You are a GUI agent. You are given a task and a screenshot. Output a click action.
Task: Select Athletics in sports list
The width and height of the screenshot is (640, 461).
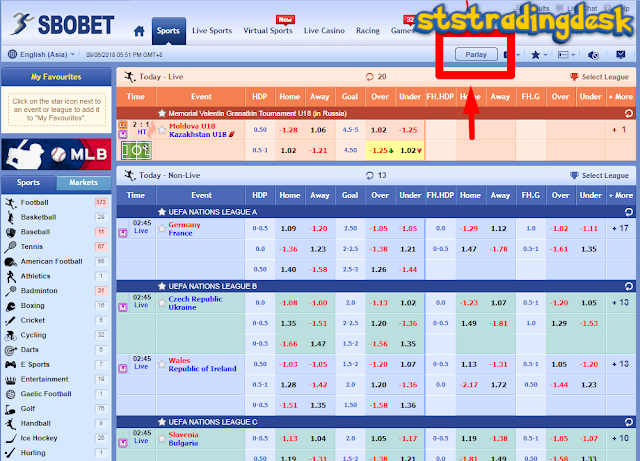[36, 276]
